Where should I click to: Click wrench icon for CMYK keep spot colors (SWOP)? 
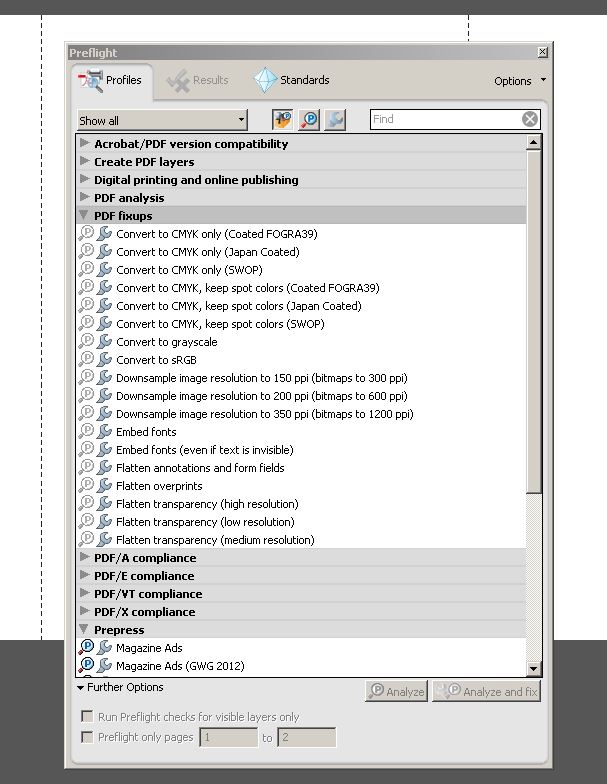[x=104, y=324]
